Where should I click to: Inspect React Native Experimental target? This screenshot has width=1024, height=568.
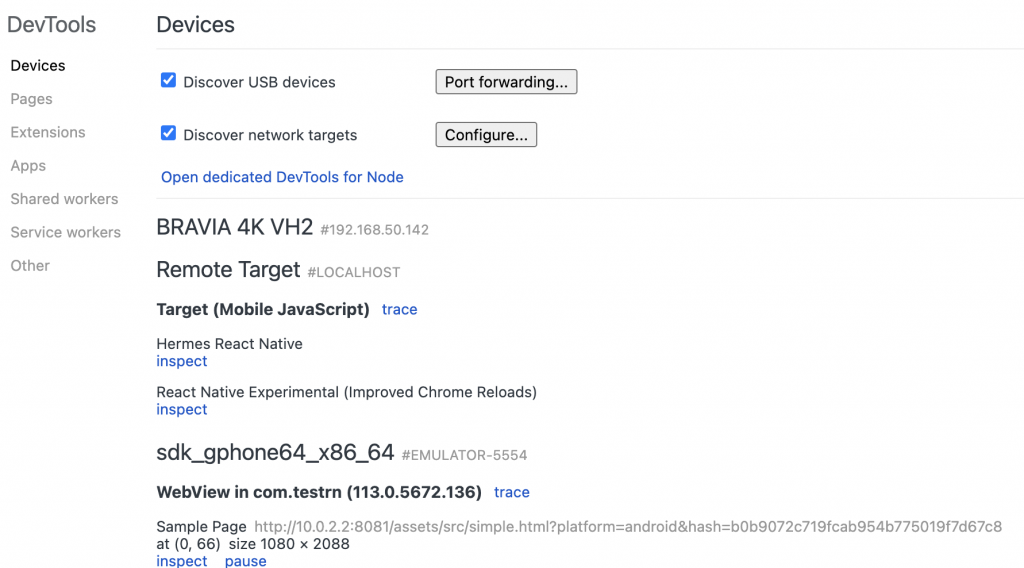[182, 409]
